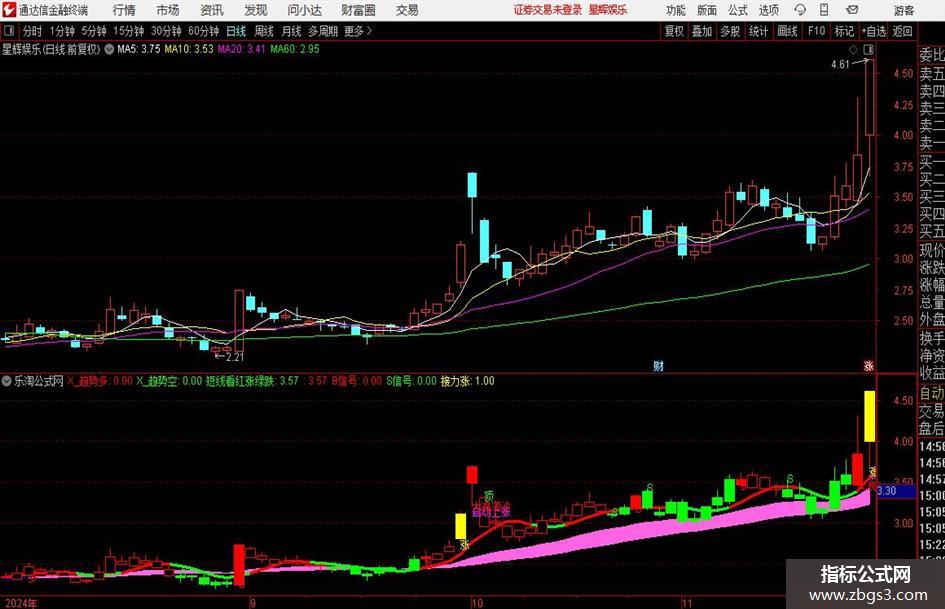Click the MA20: 3.41 label
The width and height of the screenshot is (945, 609).
242,49
